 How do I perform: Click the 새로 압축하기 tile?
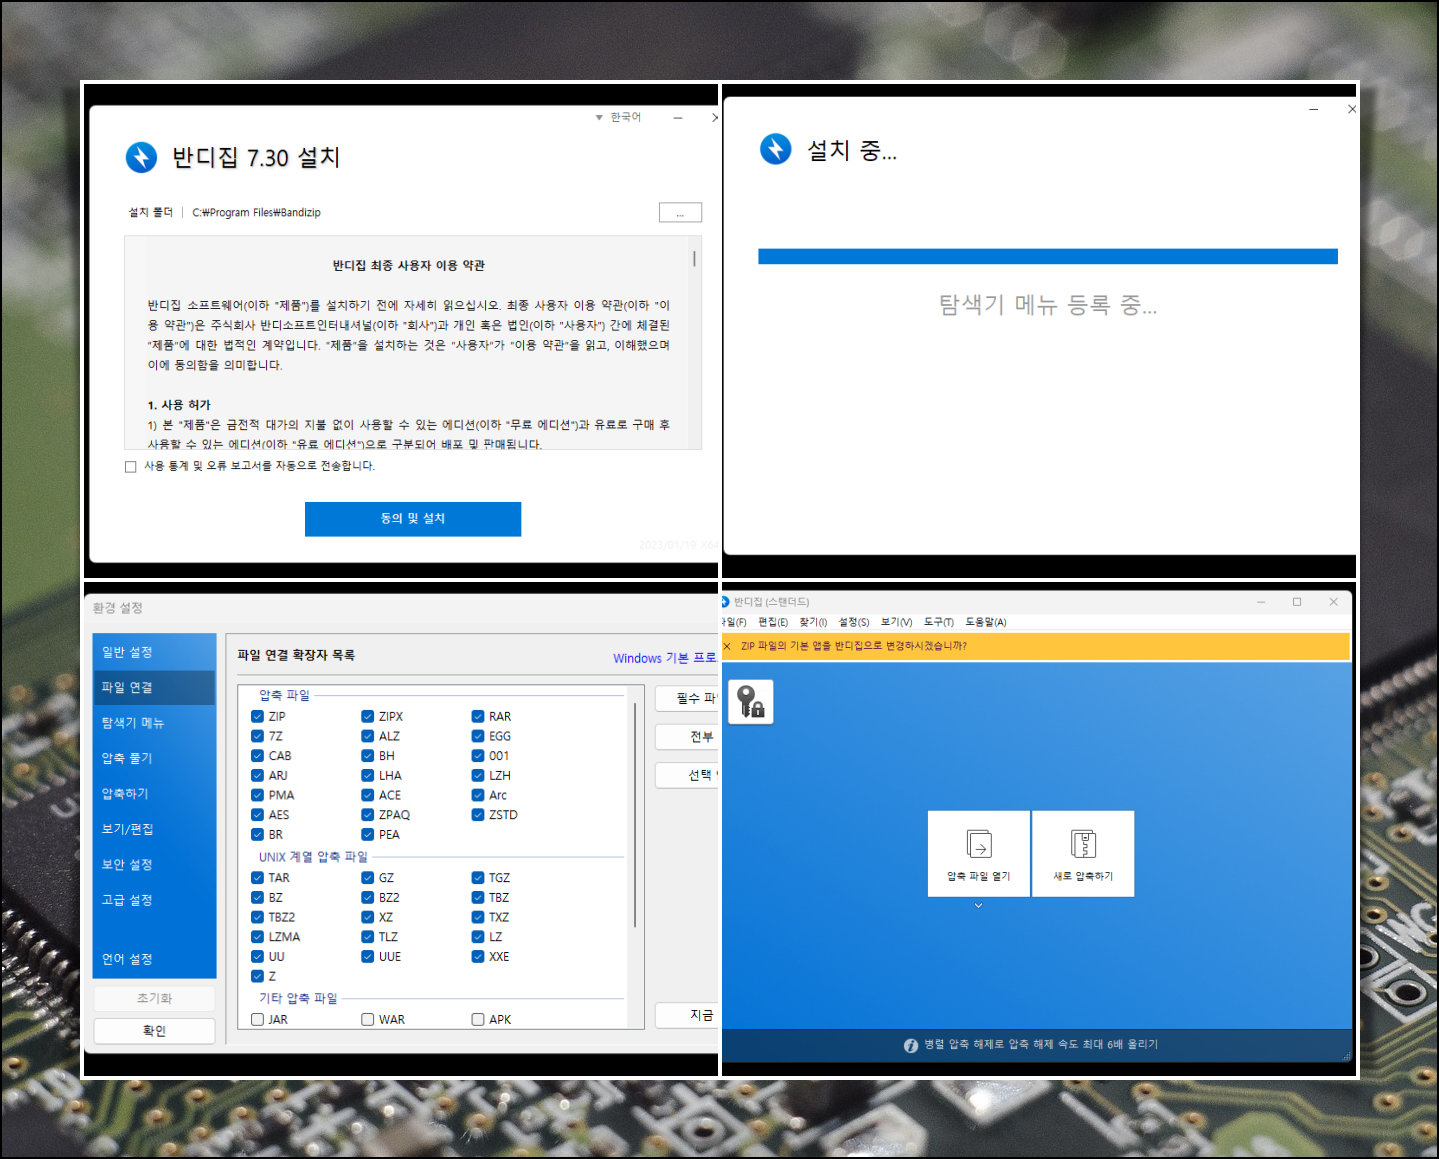tap(1083, 853)
